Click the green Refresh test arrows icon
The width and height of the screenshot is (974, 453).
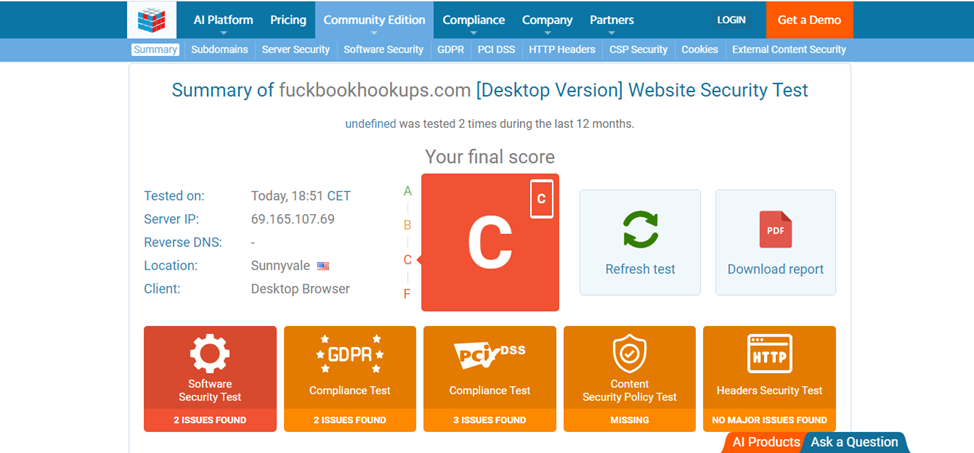640,229
